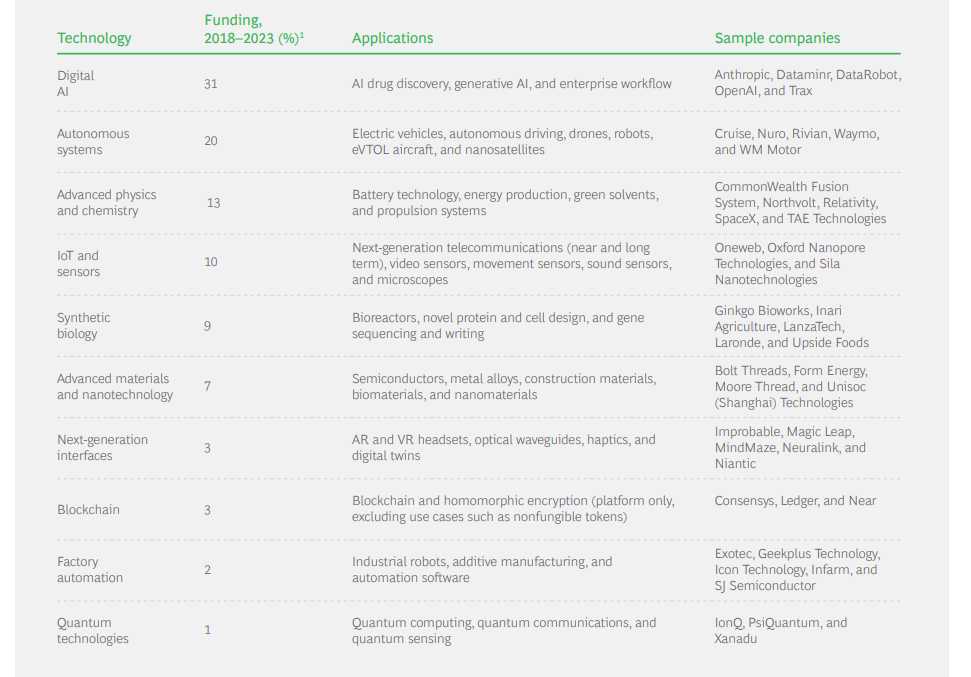Select the Quantum technologies row label
This screenshot has height=677, width=971.
[93, 631]
